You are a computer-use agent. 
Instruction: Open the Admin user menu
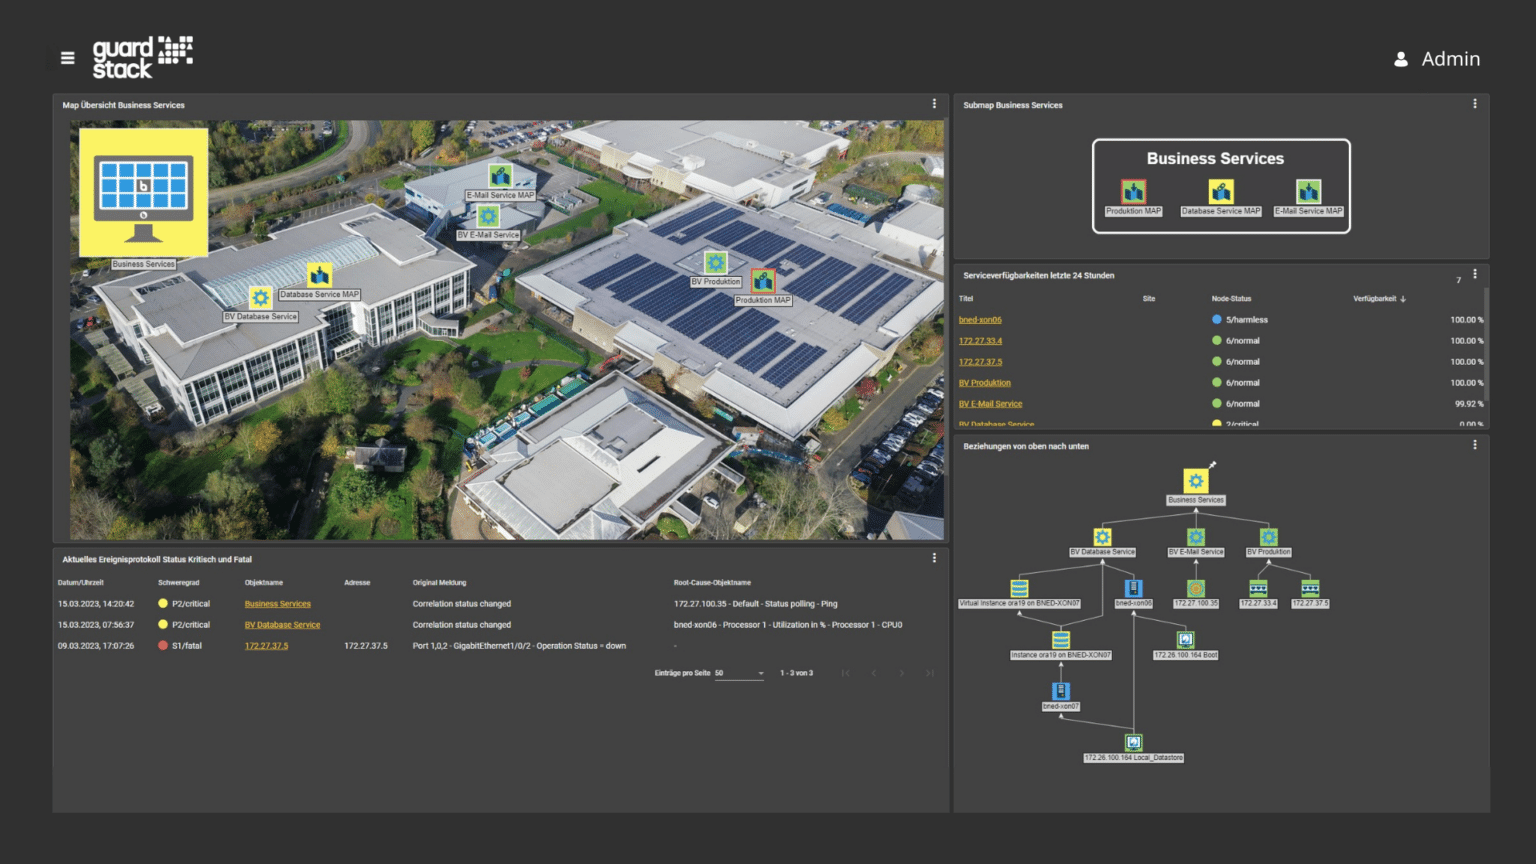[1437, 59]
